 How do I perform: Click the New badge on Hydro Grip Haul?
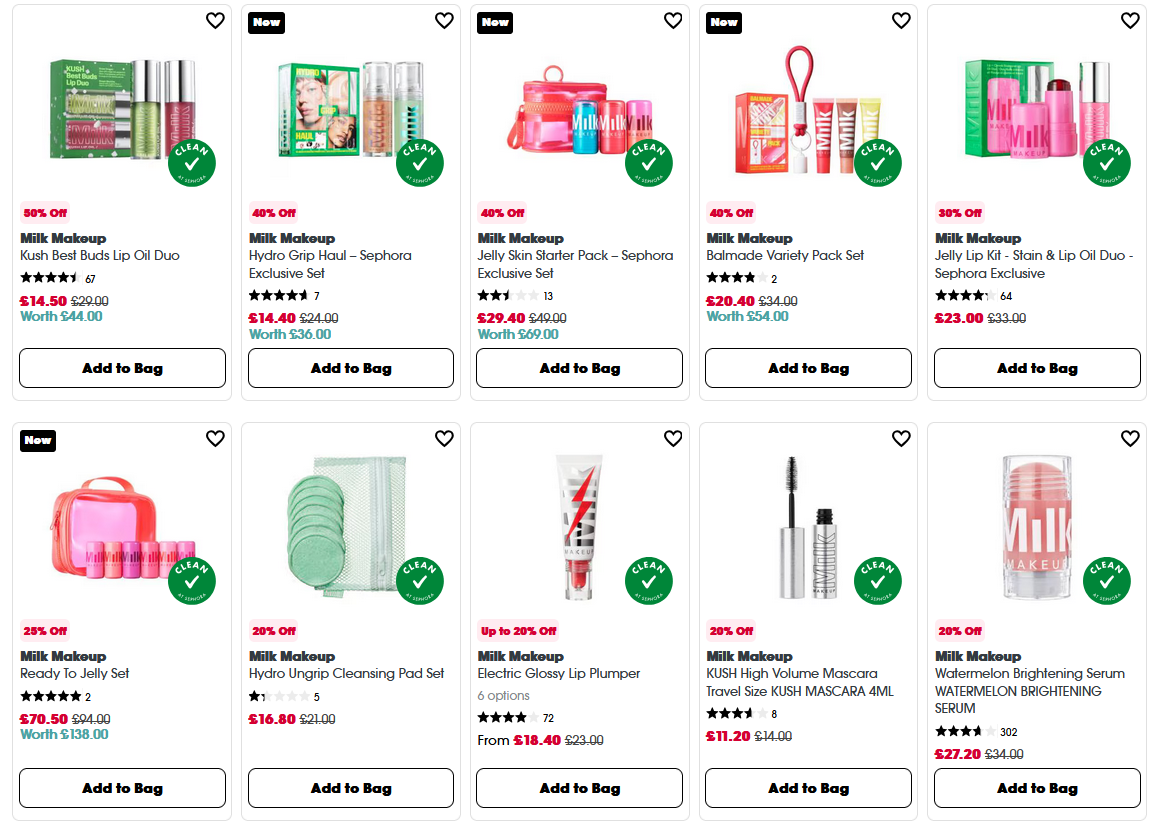[266, 22]
